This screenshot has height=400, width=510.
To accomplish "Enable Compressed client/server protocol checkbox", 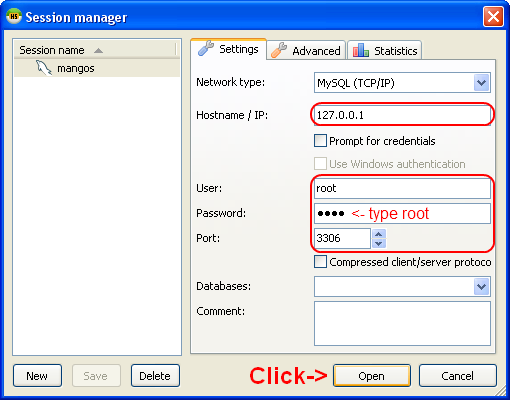I will tap(320, 262).
